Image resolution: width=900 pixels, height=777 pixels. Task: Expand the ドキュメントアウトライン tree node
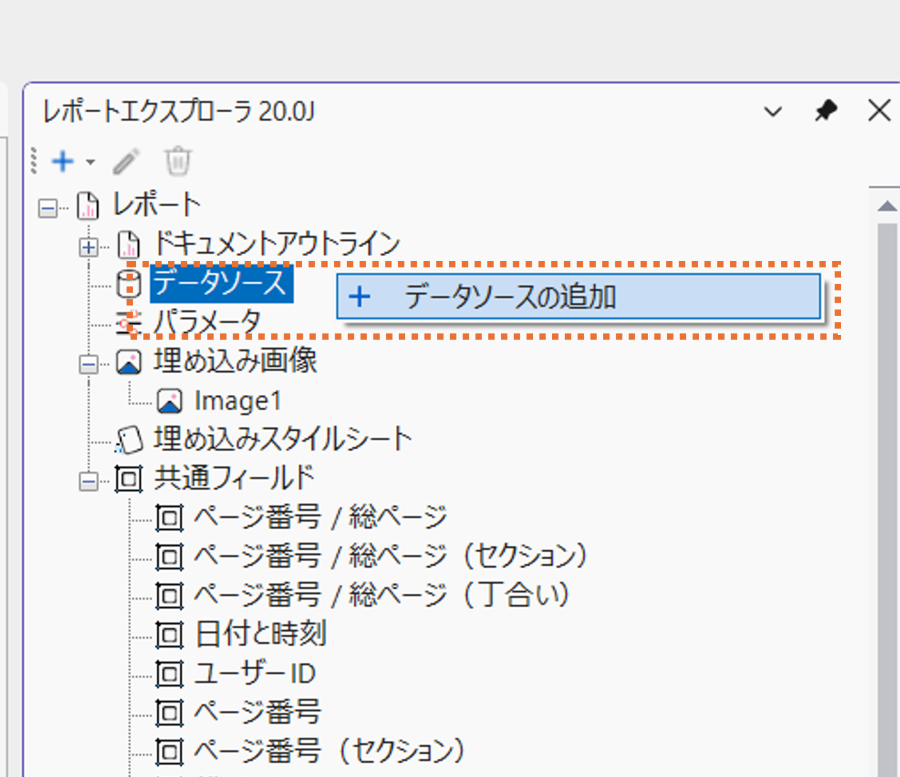tap(89, 245)
